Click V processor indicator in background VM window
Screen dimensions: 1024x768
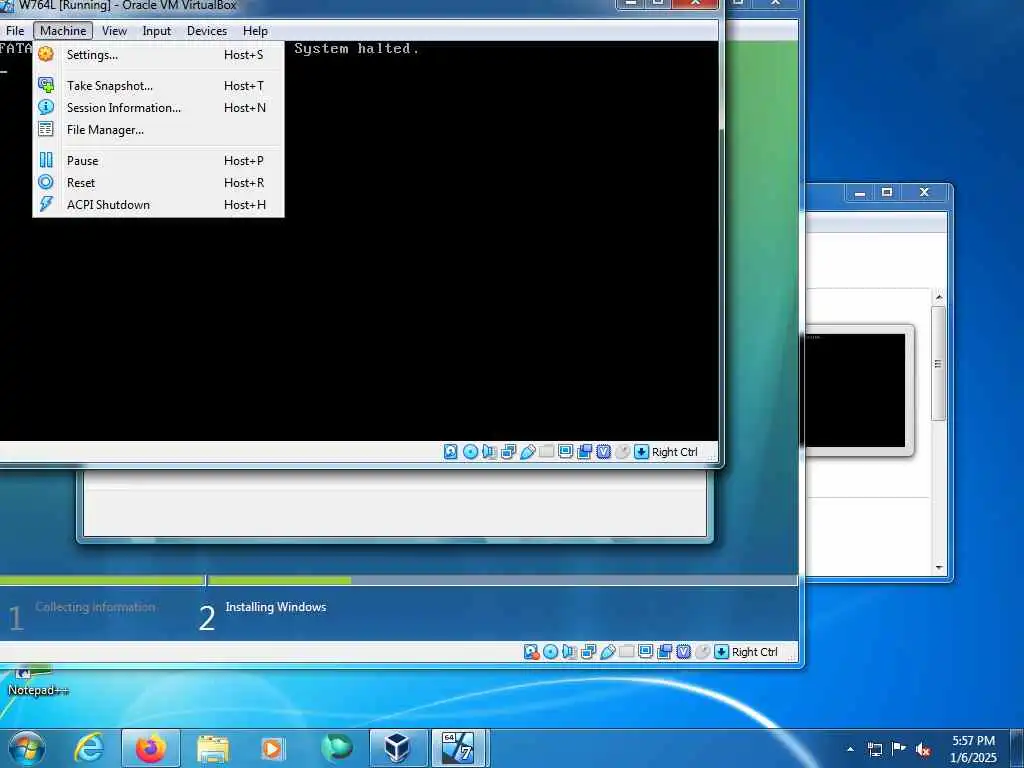(x=684, y=652)
